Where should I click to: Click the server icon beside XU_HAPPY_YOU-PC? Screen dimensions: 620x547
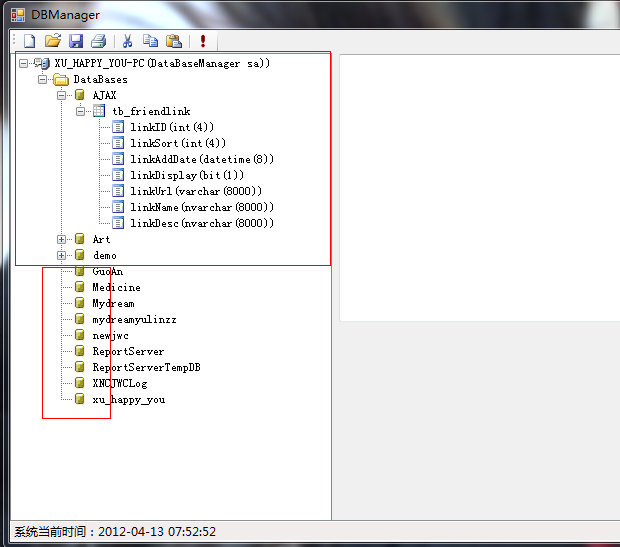click(42, 63)
